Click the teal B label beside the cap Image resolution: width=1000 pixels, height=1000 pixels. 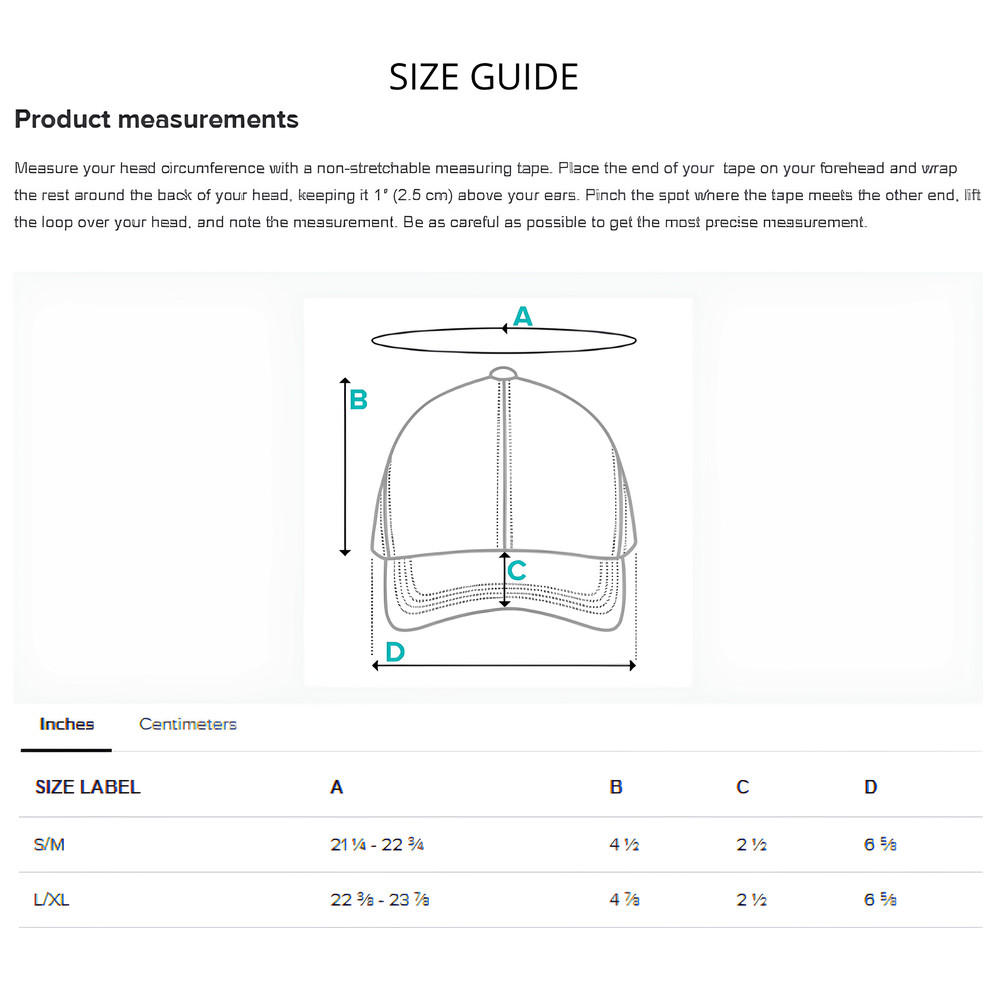(x=358, y=400)
